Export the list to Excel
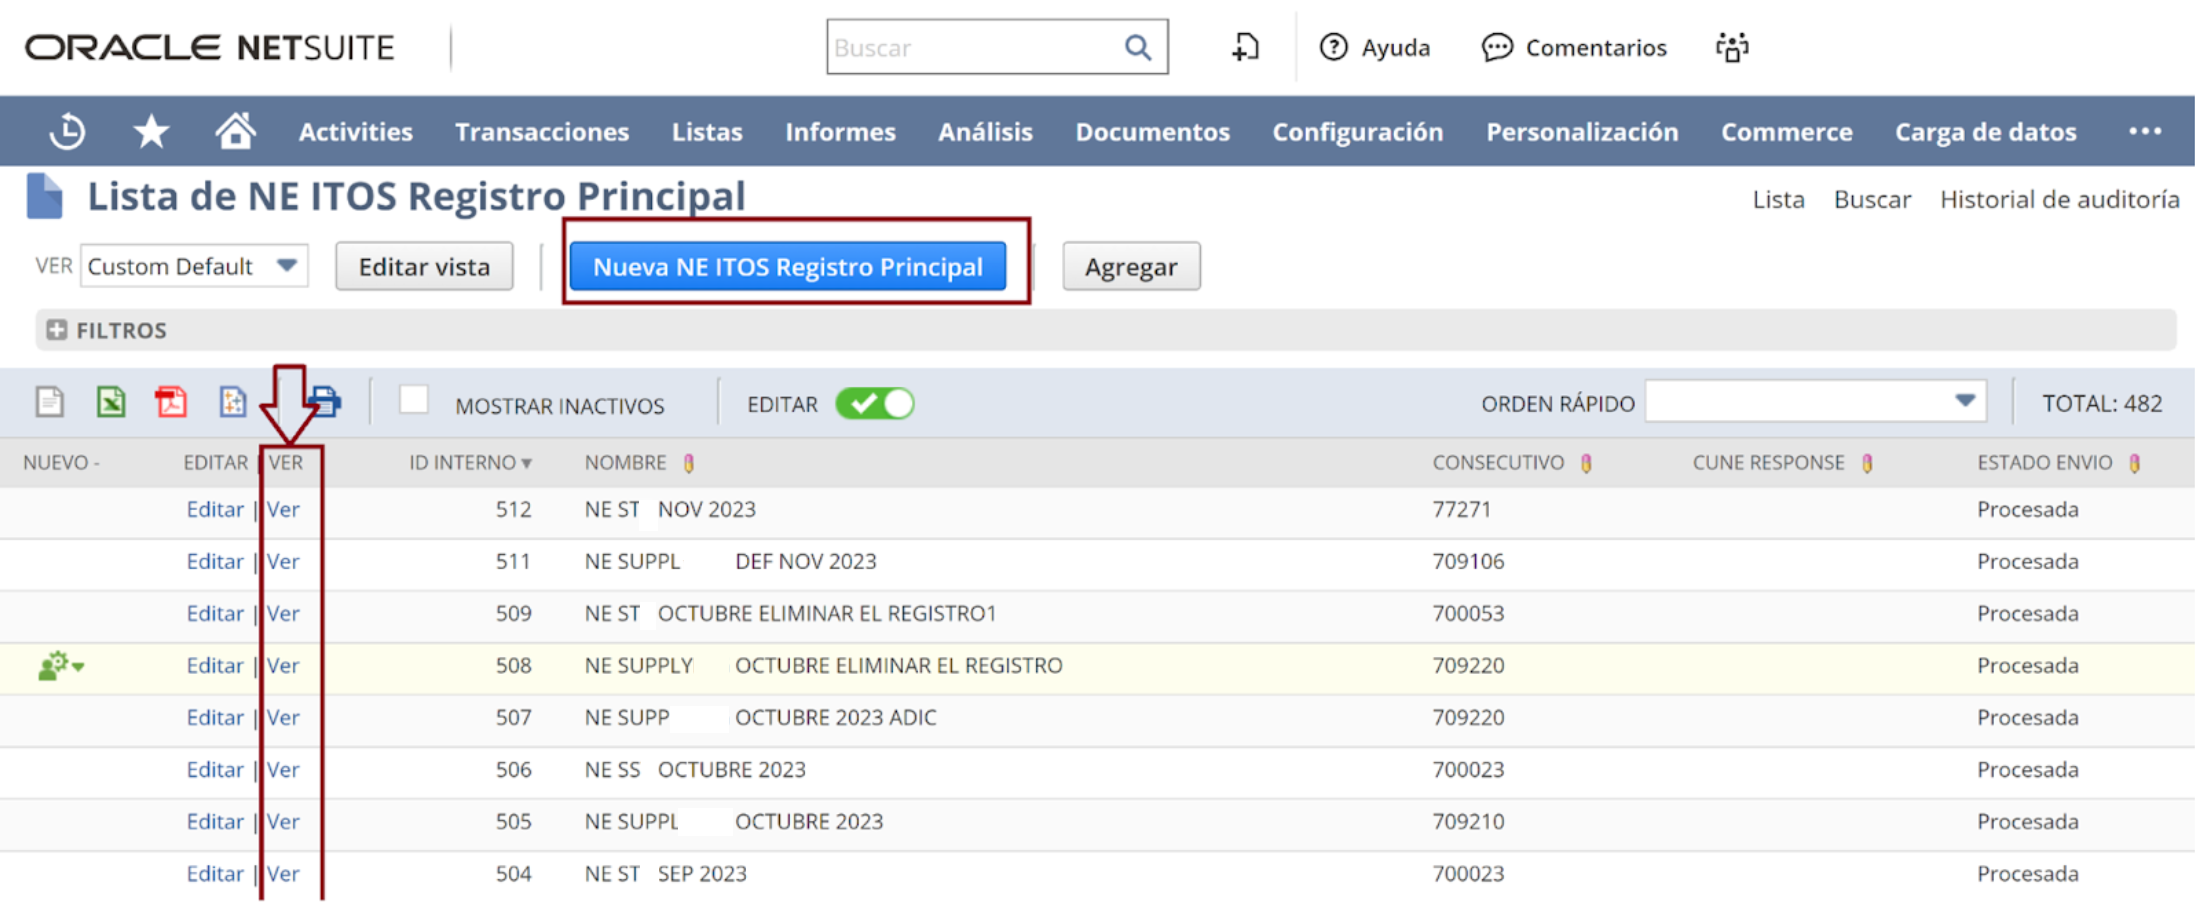Viewport: 2195px width, 910px height. 111,402
